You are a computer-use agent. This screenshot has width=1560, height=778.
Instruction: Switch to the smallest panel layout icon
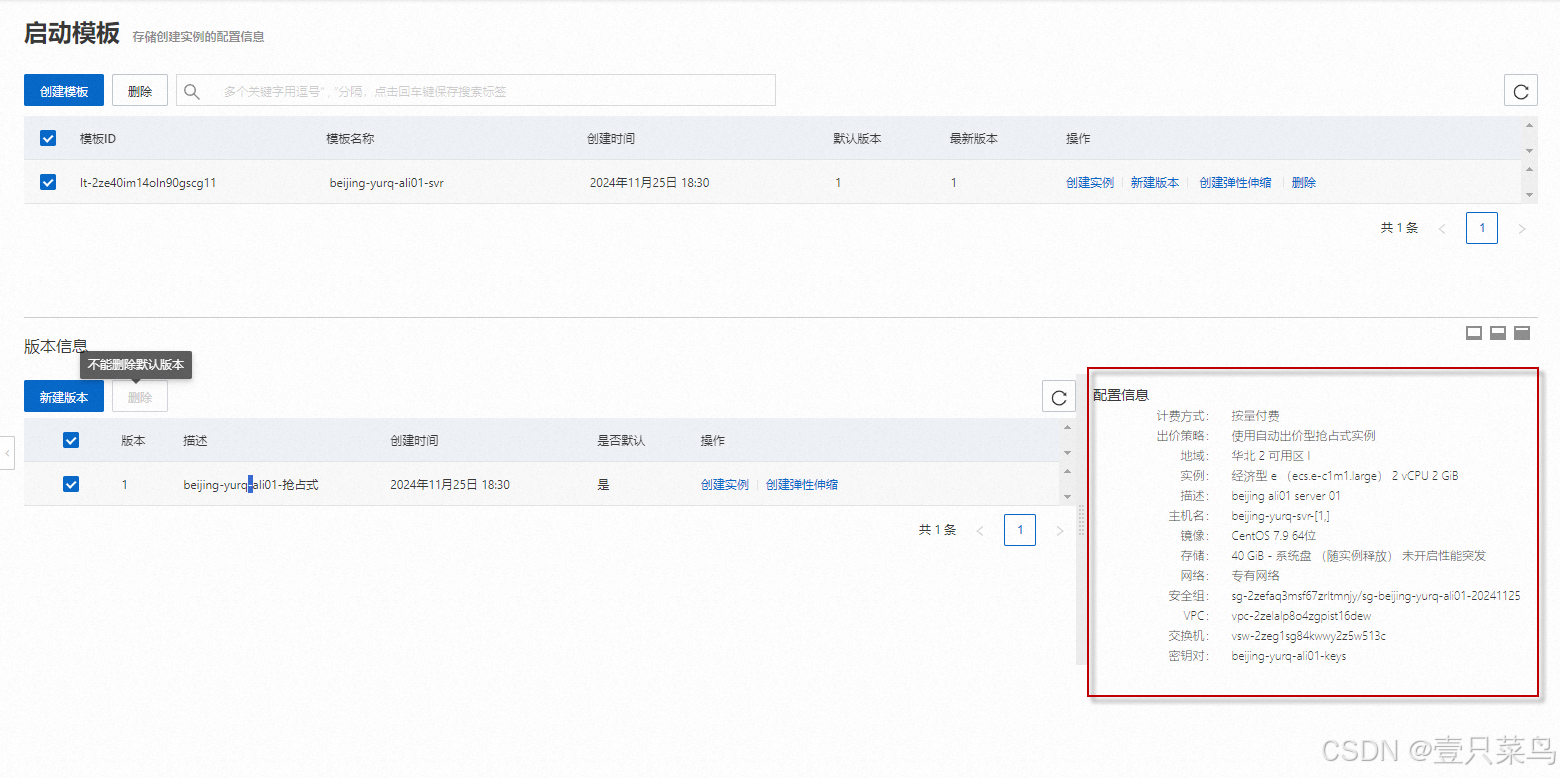click(1474, 333)
